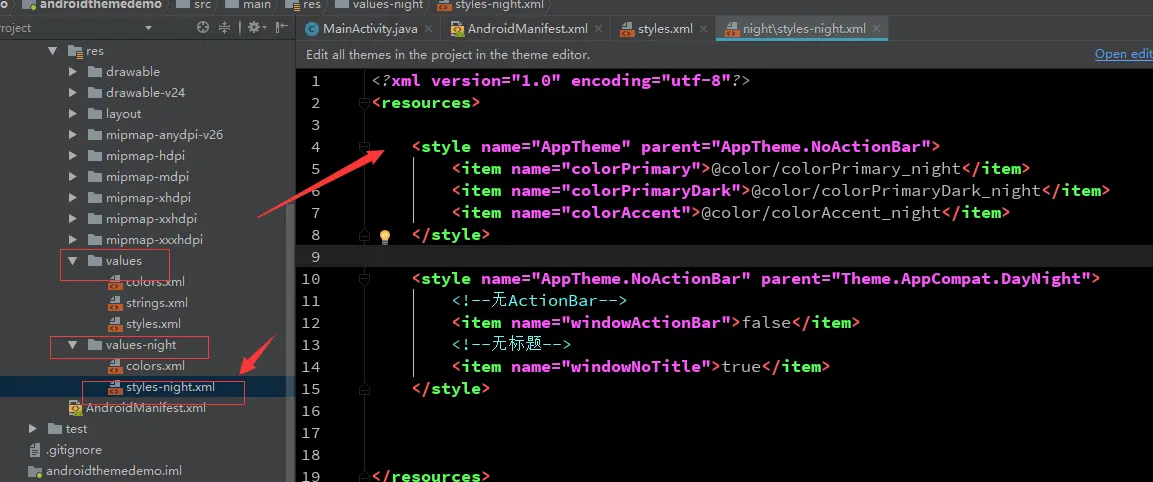The height and width of the screenshot is (482, 1153).
Task: Select colors.xml under values-night folder
Action: [155, 366]
